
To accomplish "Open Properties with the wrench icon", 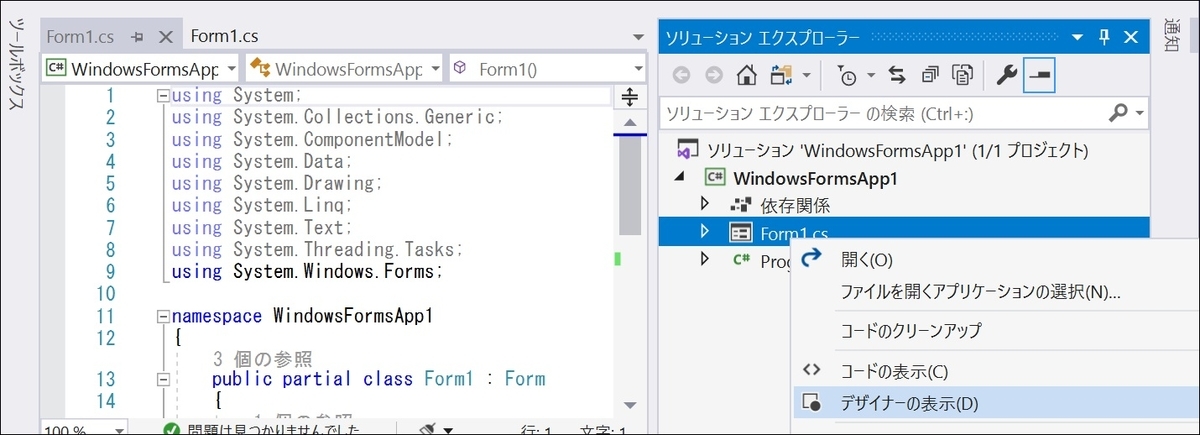I will pos(1005,75).
